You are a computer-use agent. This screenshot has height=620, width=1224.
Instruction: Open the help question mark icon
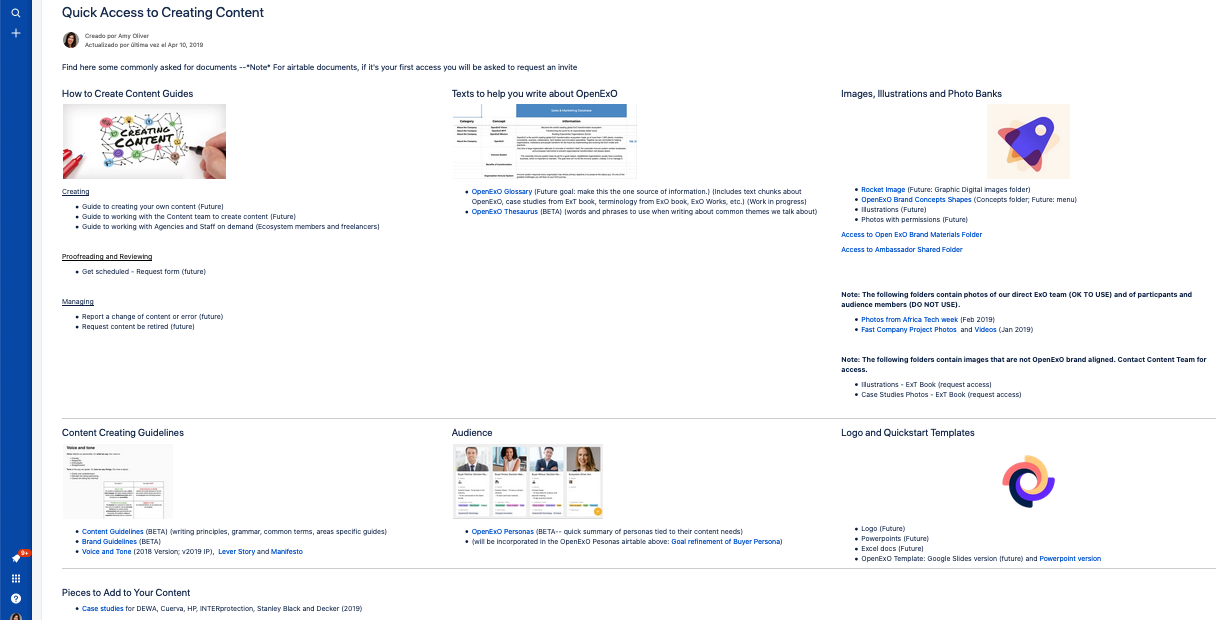(x=16, y=598)
